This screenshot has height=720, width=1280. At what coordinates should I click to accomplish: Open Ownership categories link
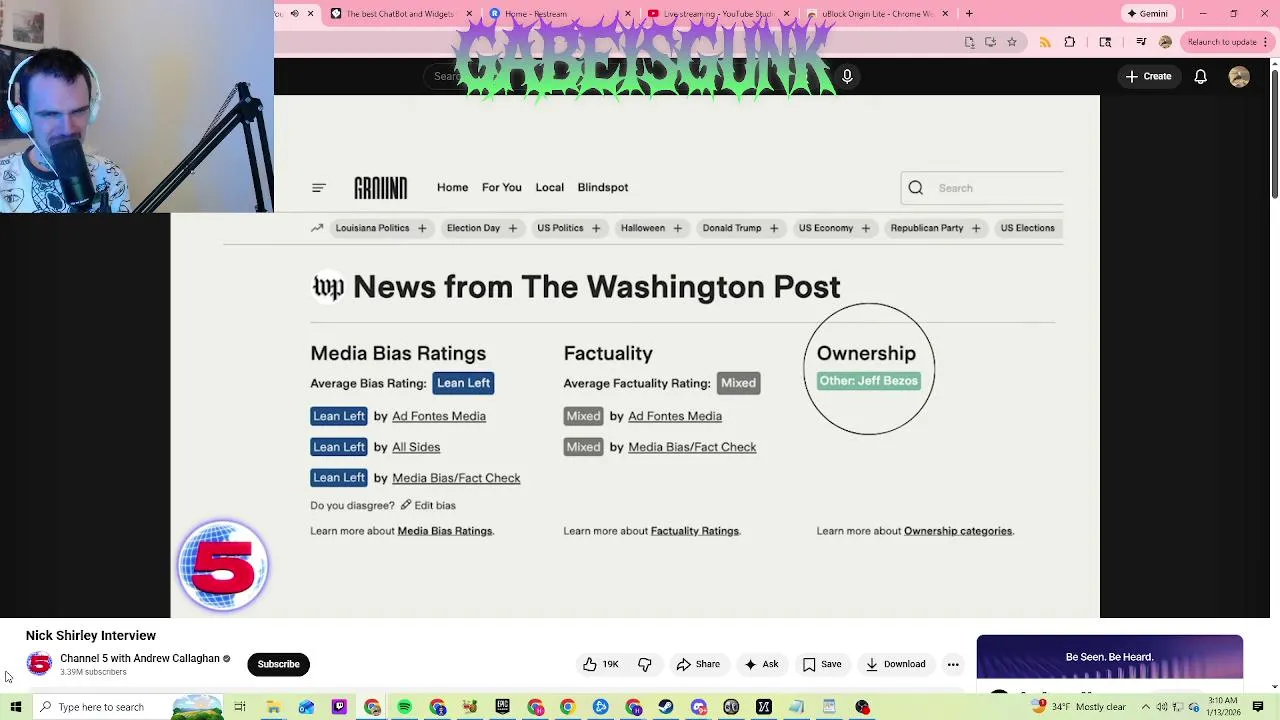[x=958, y=531]
